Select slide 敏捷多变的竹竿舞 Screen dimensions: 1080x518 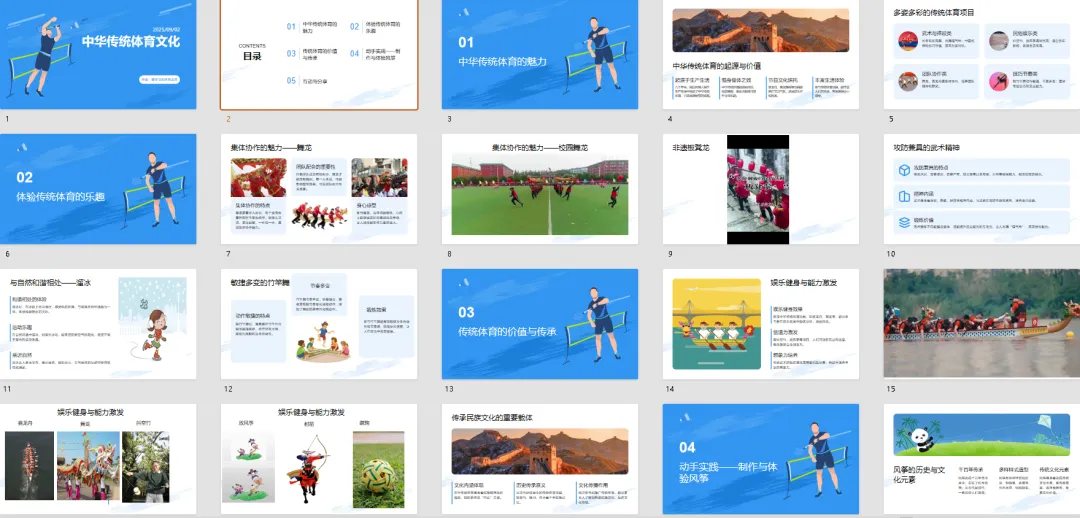(319, 324)
